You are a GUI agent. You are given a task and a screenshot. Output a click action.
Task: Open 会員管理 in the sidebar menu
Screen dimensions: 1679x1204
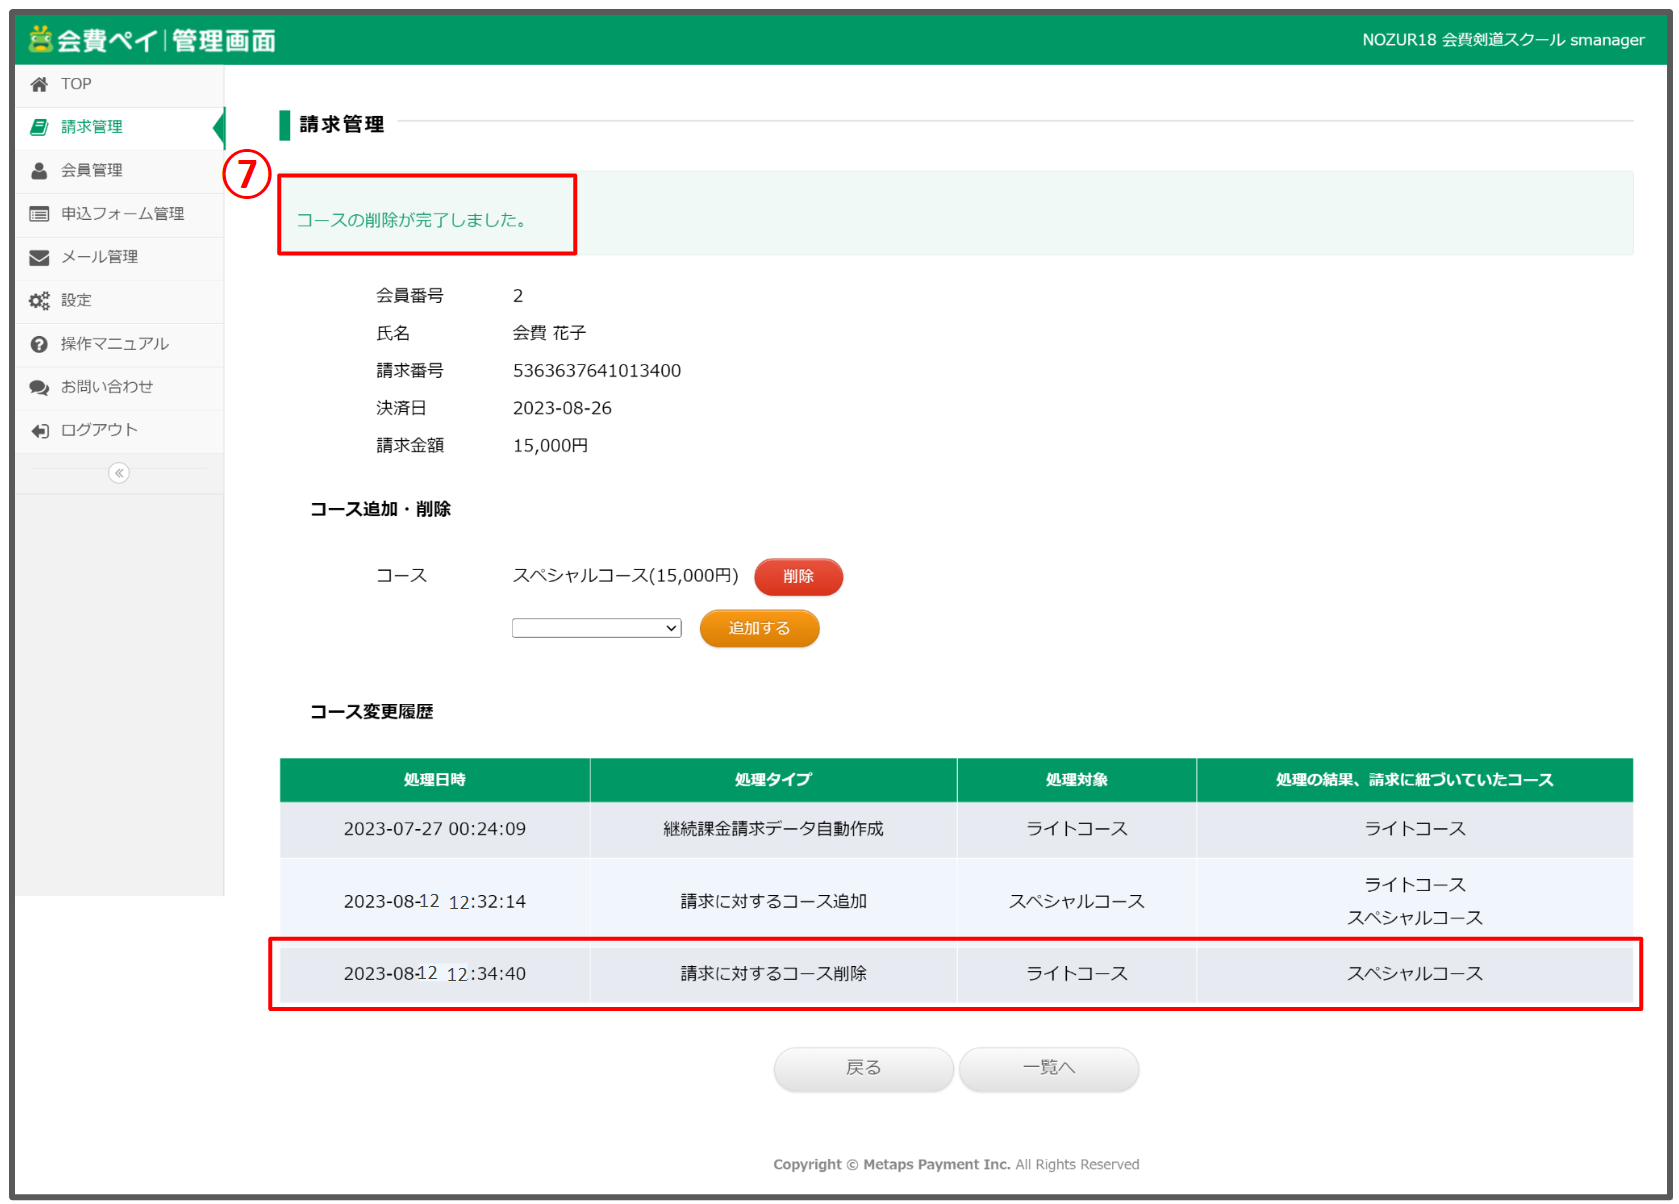pyautogui.click(x=92, y=171)
